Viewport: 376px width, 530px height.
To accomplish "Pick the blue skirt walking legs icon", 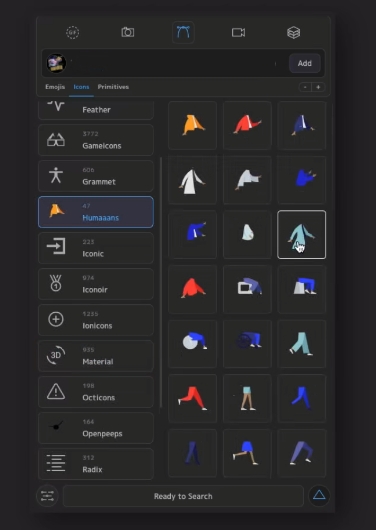I will pyautogui.click(x=247, y=453).
